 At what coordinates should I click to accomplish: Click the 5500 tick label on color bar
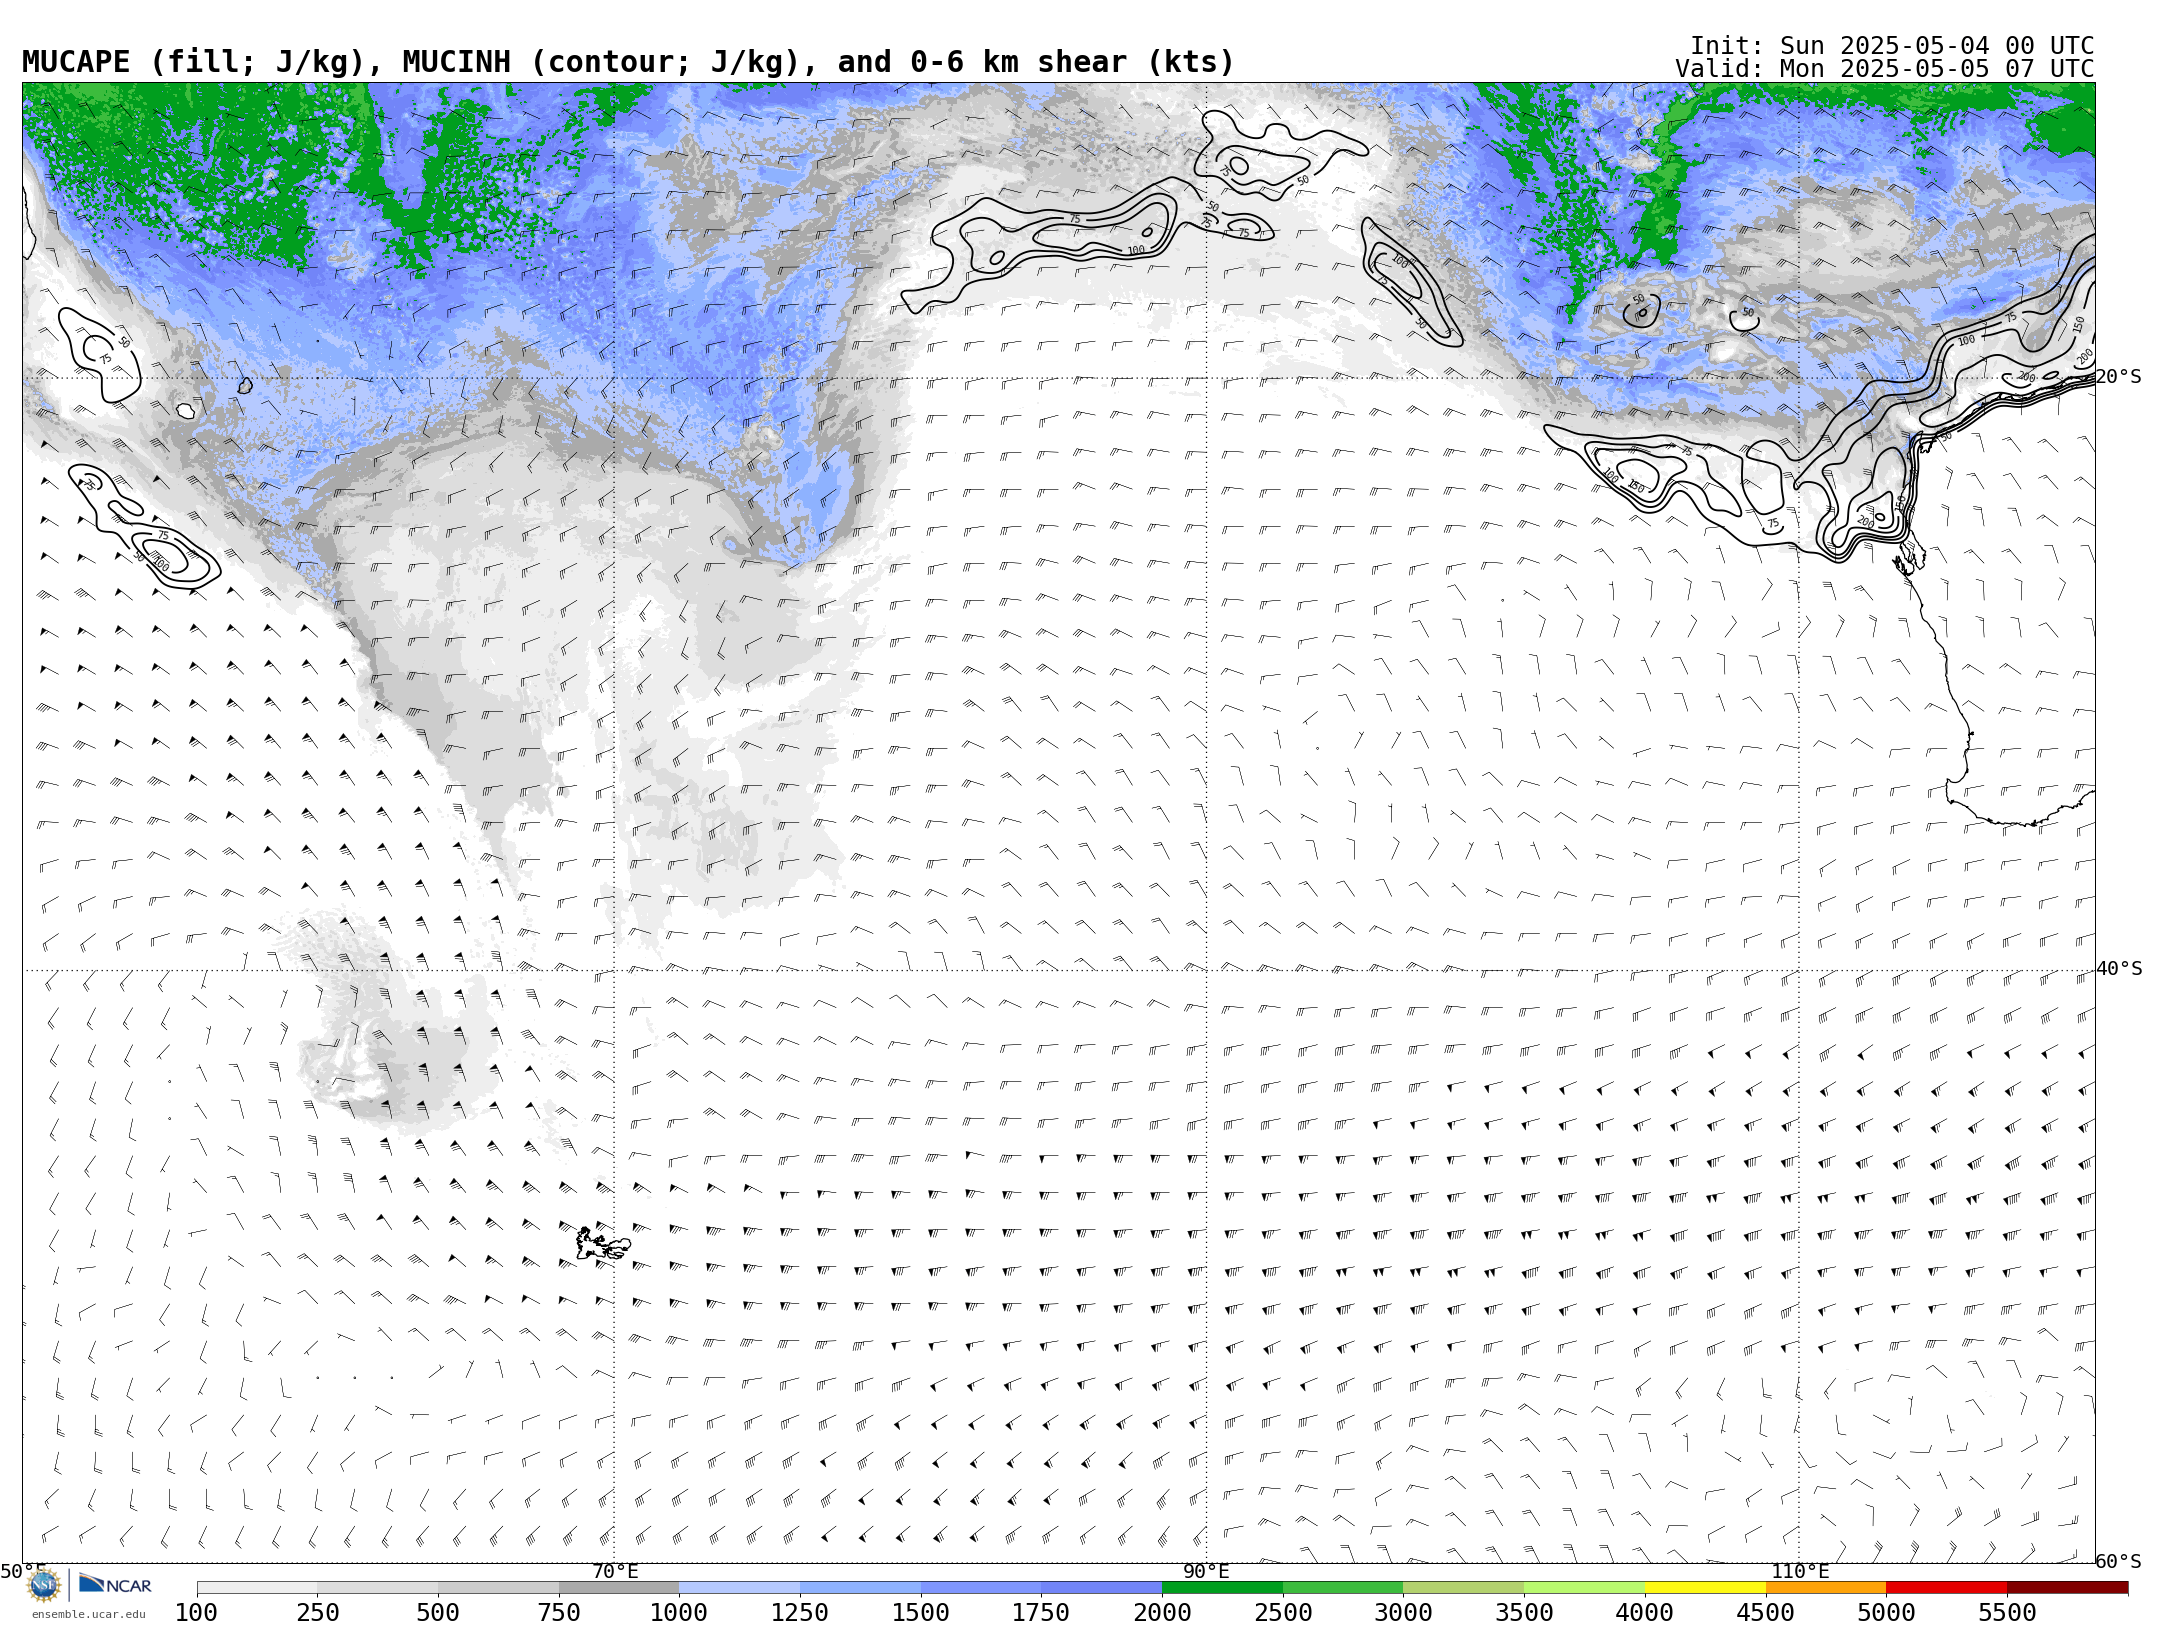coord(2007,1612)
